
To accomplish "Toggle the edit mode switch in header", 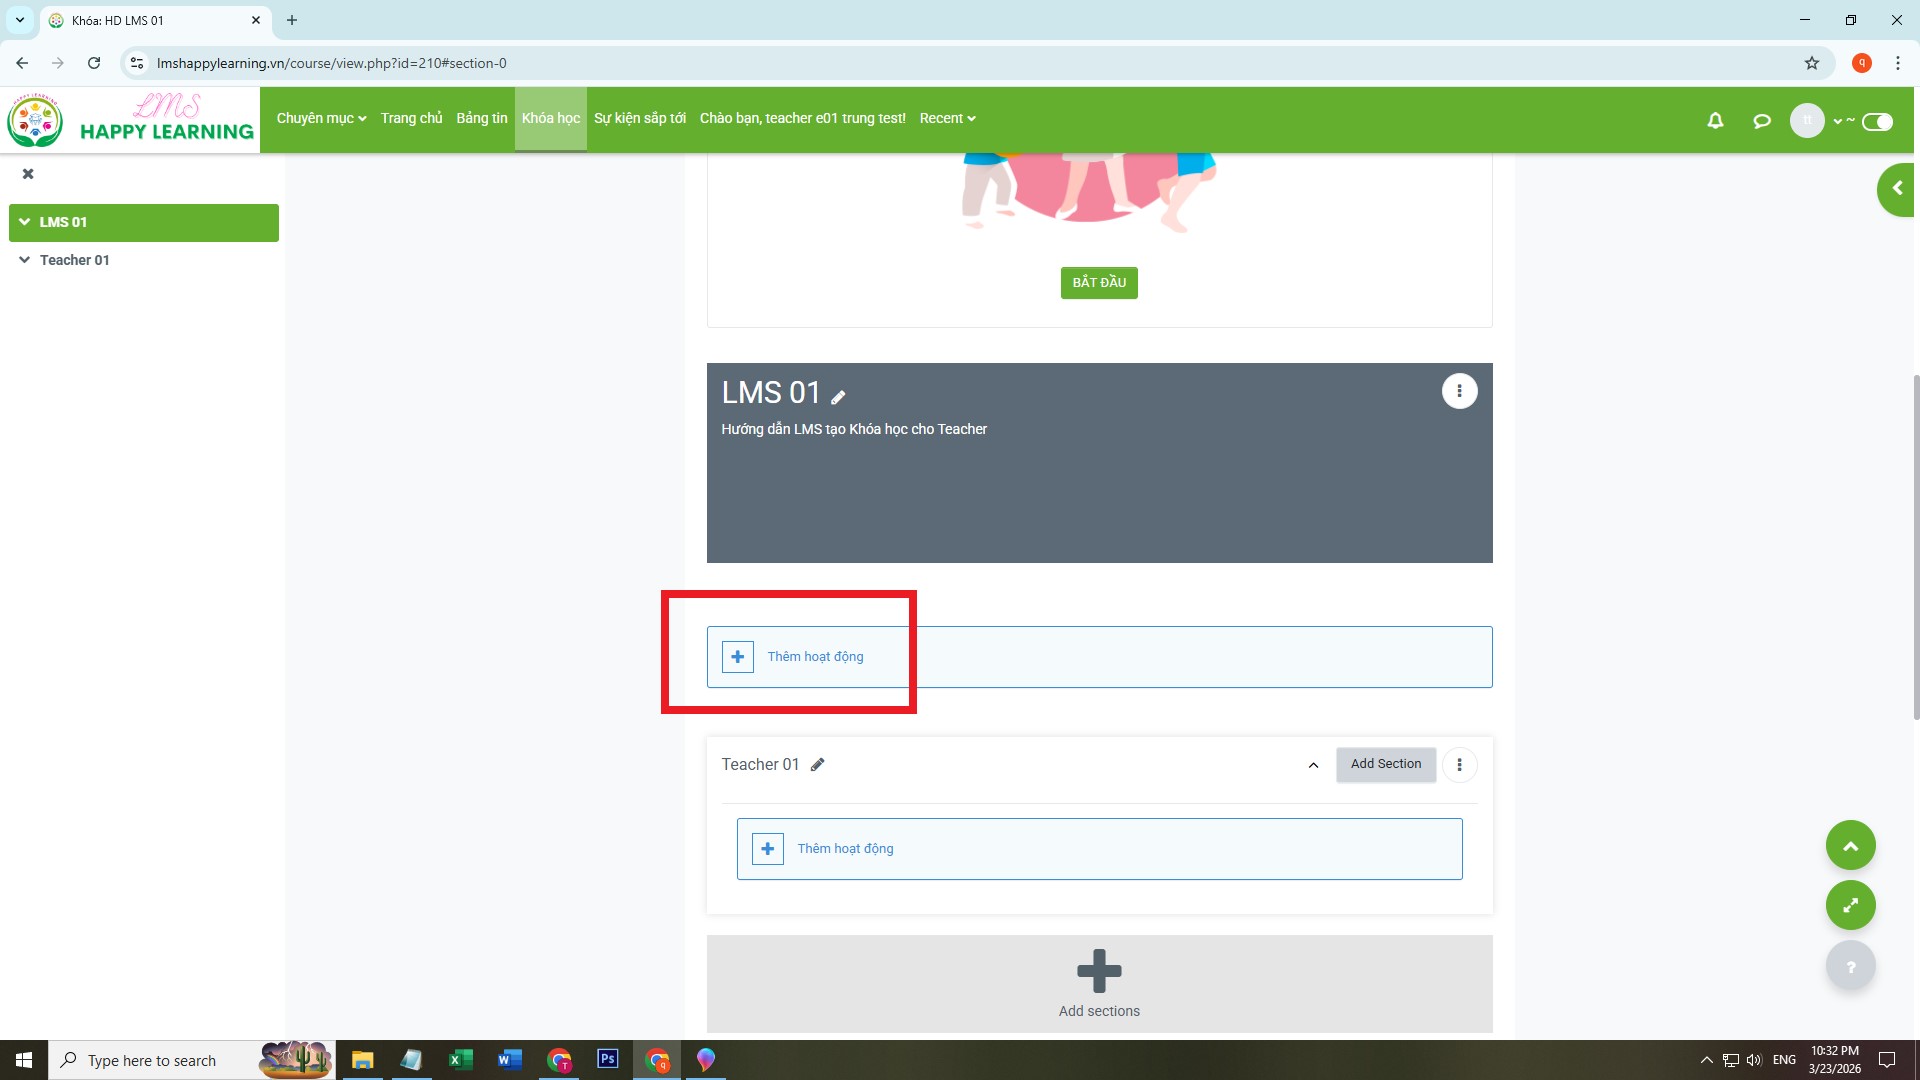I will [x=1877, y=122].
